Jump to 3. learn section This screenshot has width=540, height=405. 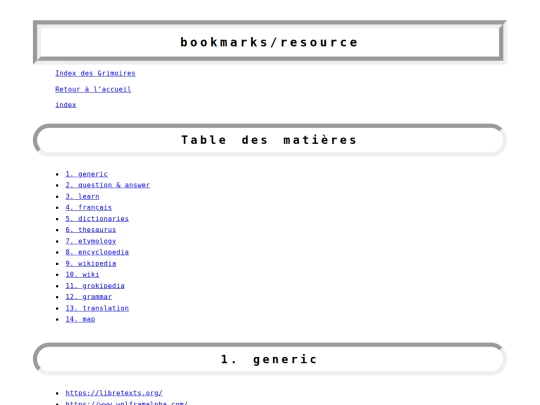(82, 196)
